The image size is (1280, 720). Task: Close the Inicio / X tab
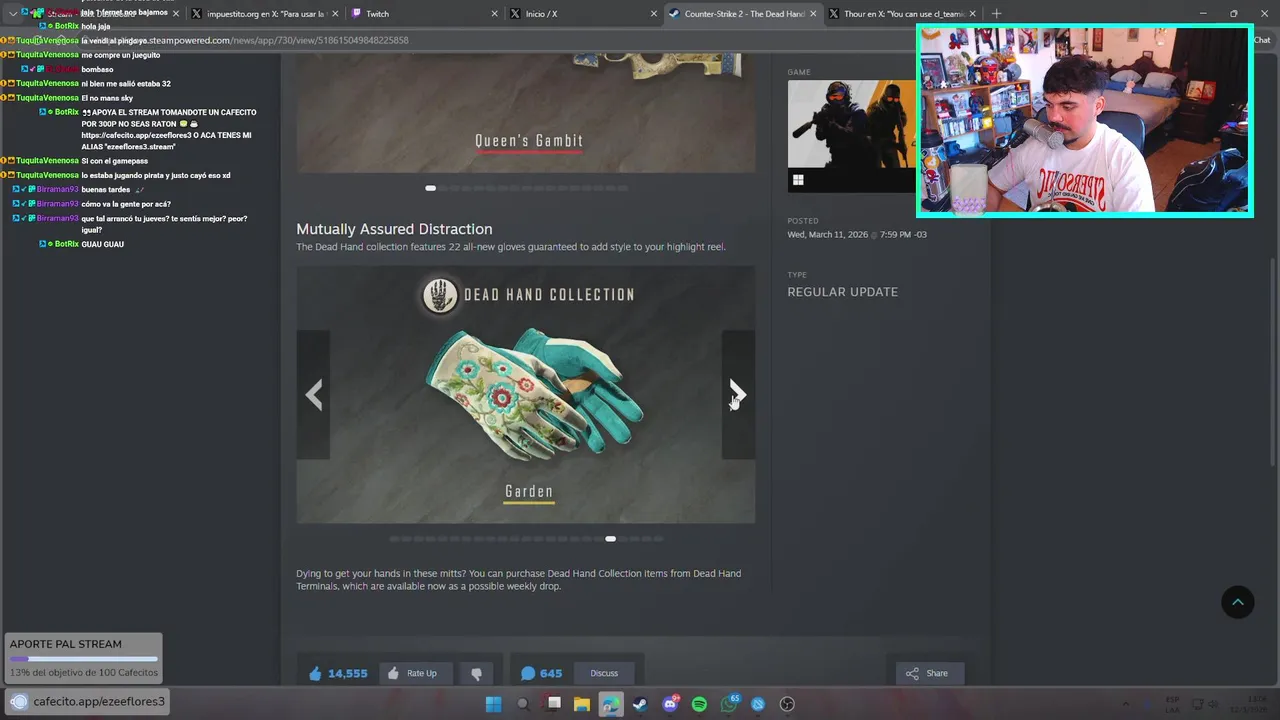[x=654, y=14]
